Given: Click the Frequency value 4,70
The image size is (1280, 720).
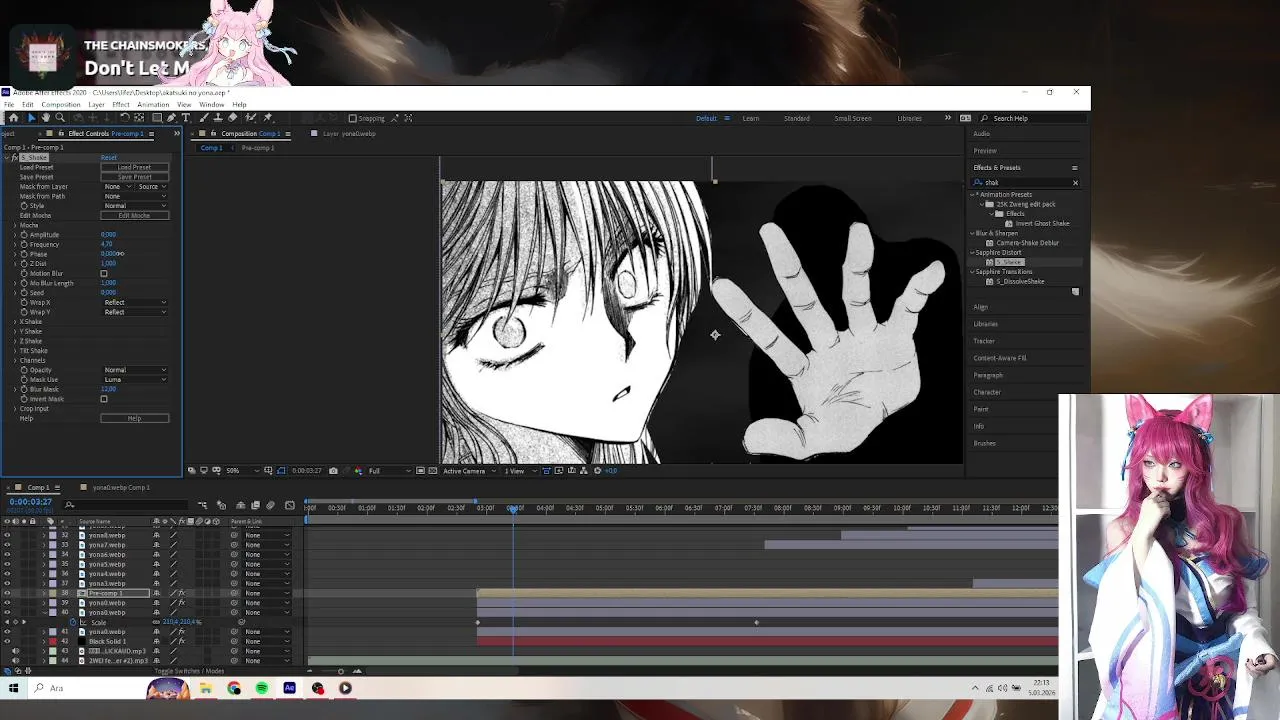Looking at the screenshot, I should pos(107,245).
